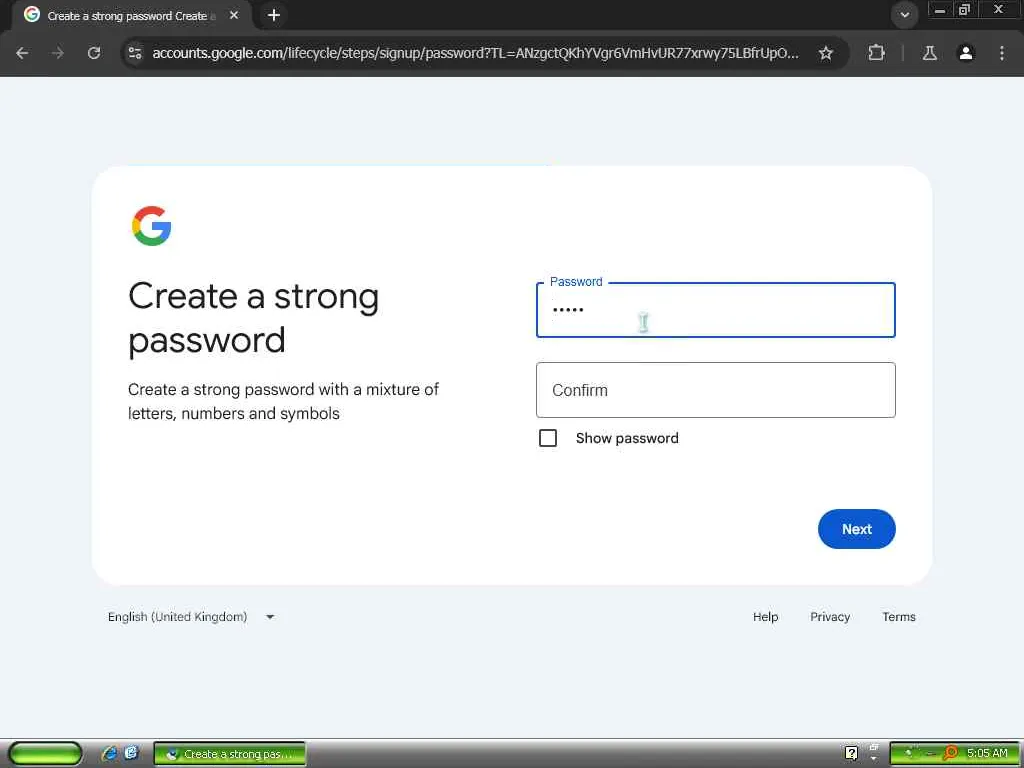Open the Privacy link
The height and width of the screenshot is (768, 1024).
(x=830, y=616)
